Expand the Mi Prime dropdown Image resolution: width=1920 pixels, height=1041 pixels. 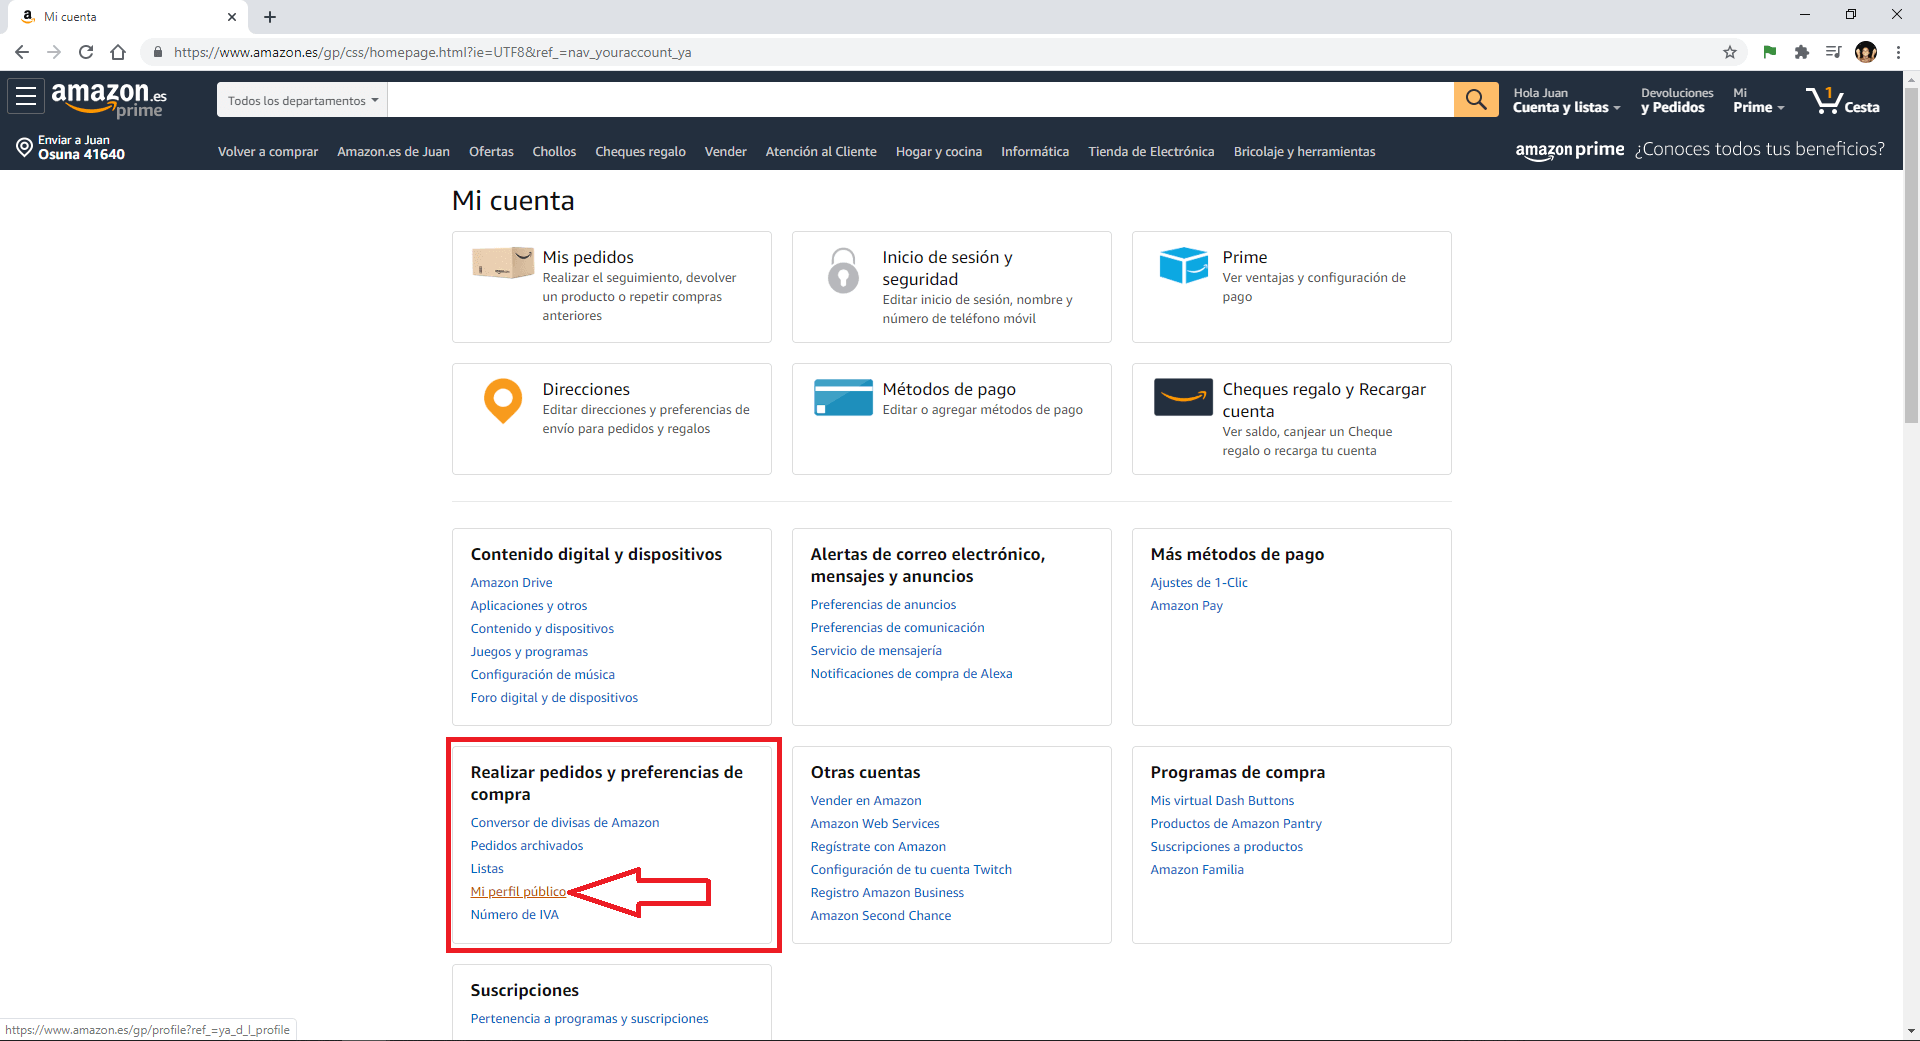coord(1758,100)
